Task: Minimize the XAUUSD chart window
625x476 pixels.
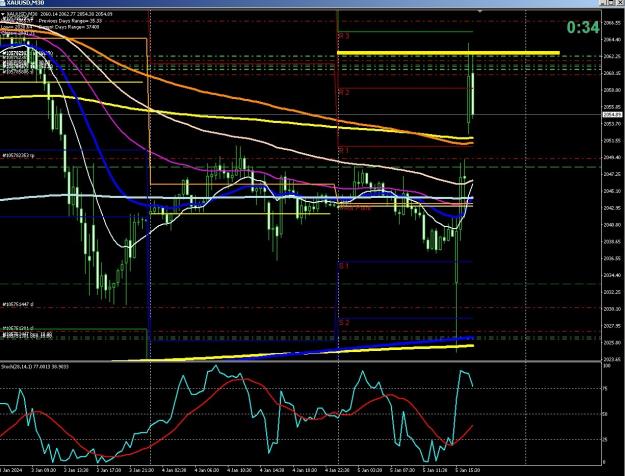Action: (604, 3)
